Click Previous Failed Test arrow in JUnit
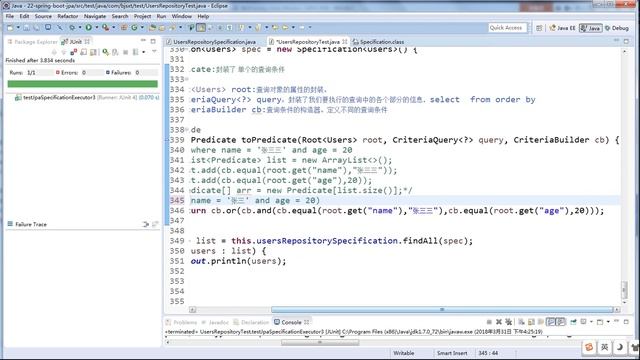640x360 pixels. pos(64,52)
